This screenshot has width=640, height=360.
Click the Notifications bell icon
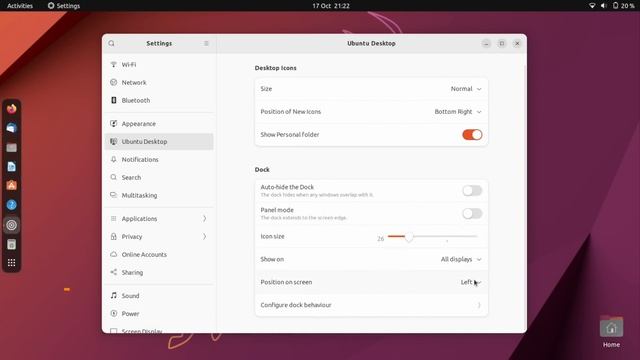click(x=113, y=160)
